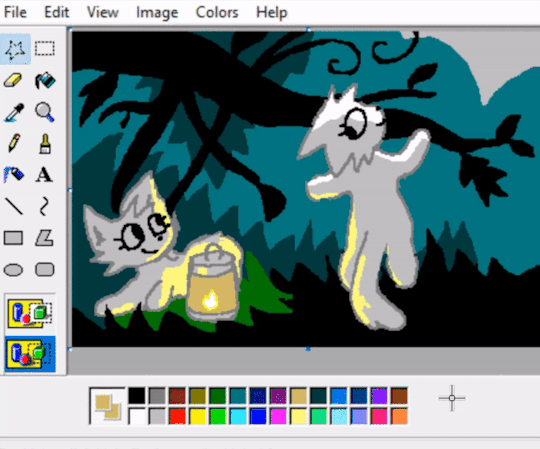Image resolution: width=540 pixels, height=449 pixels.
Task: Open the Colors menu
Action: 217,13
